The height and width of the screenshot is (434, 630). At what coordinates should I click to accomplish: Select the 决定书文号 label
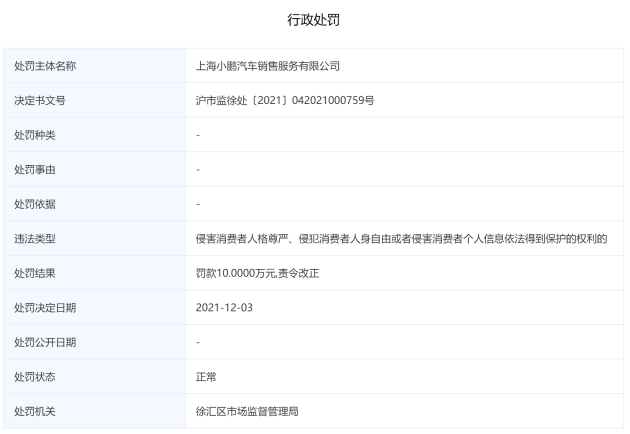40,100
